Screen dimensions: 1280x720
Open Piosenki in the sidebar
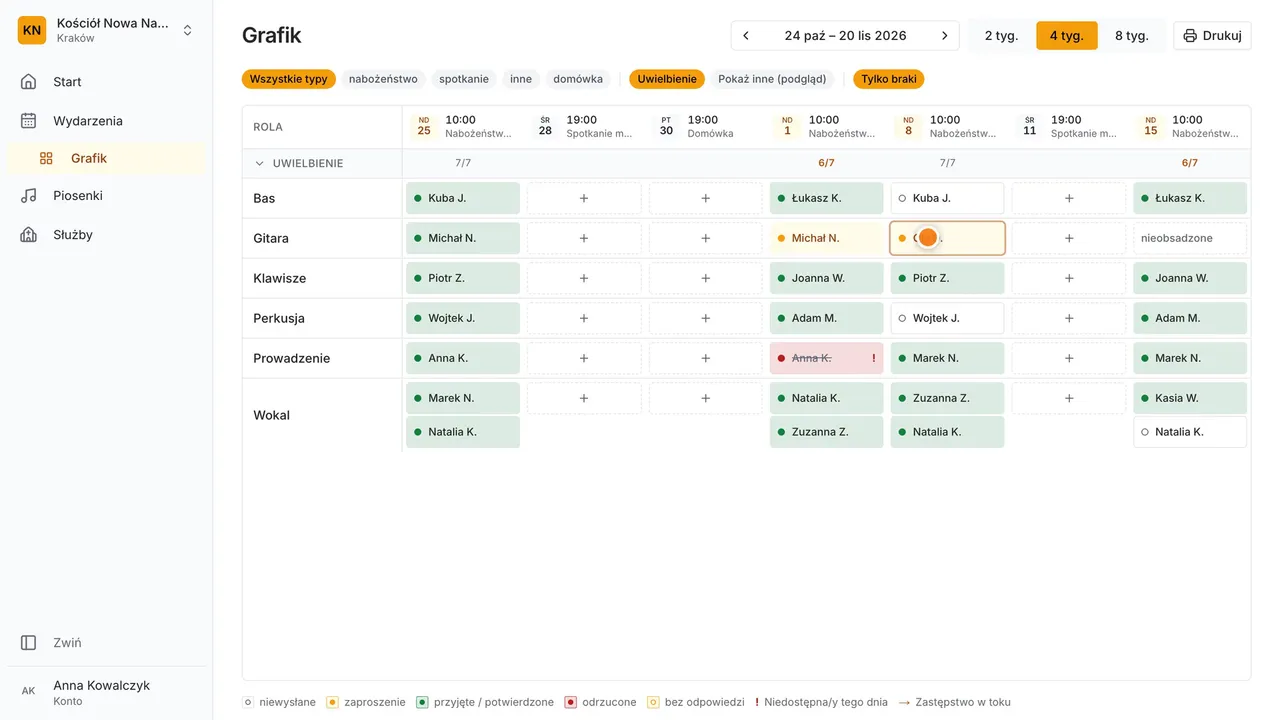tap(106, 196)
